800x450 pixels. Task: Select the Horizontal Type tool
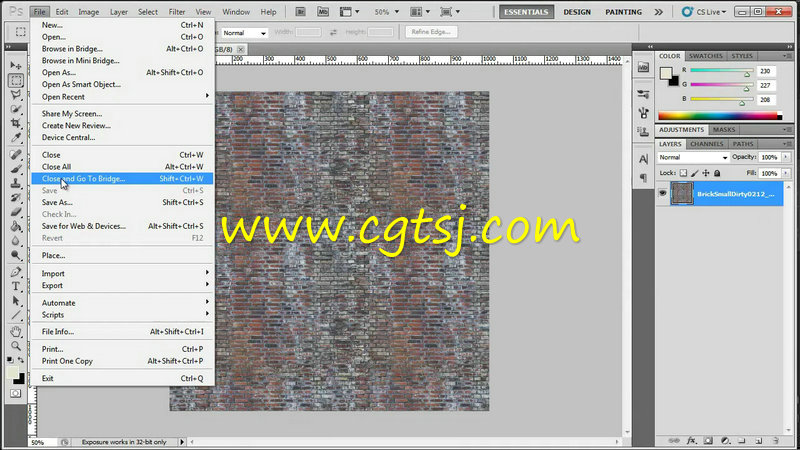(x=16, y=286)
